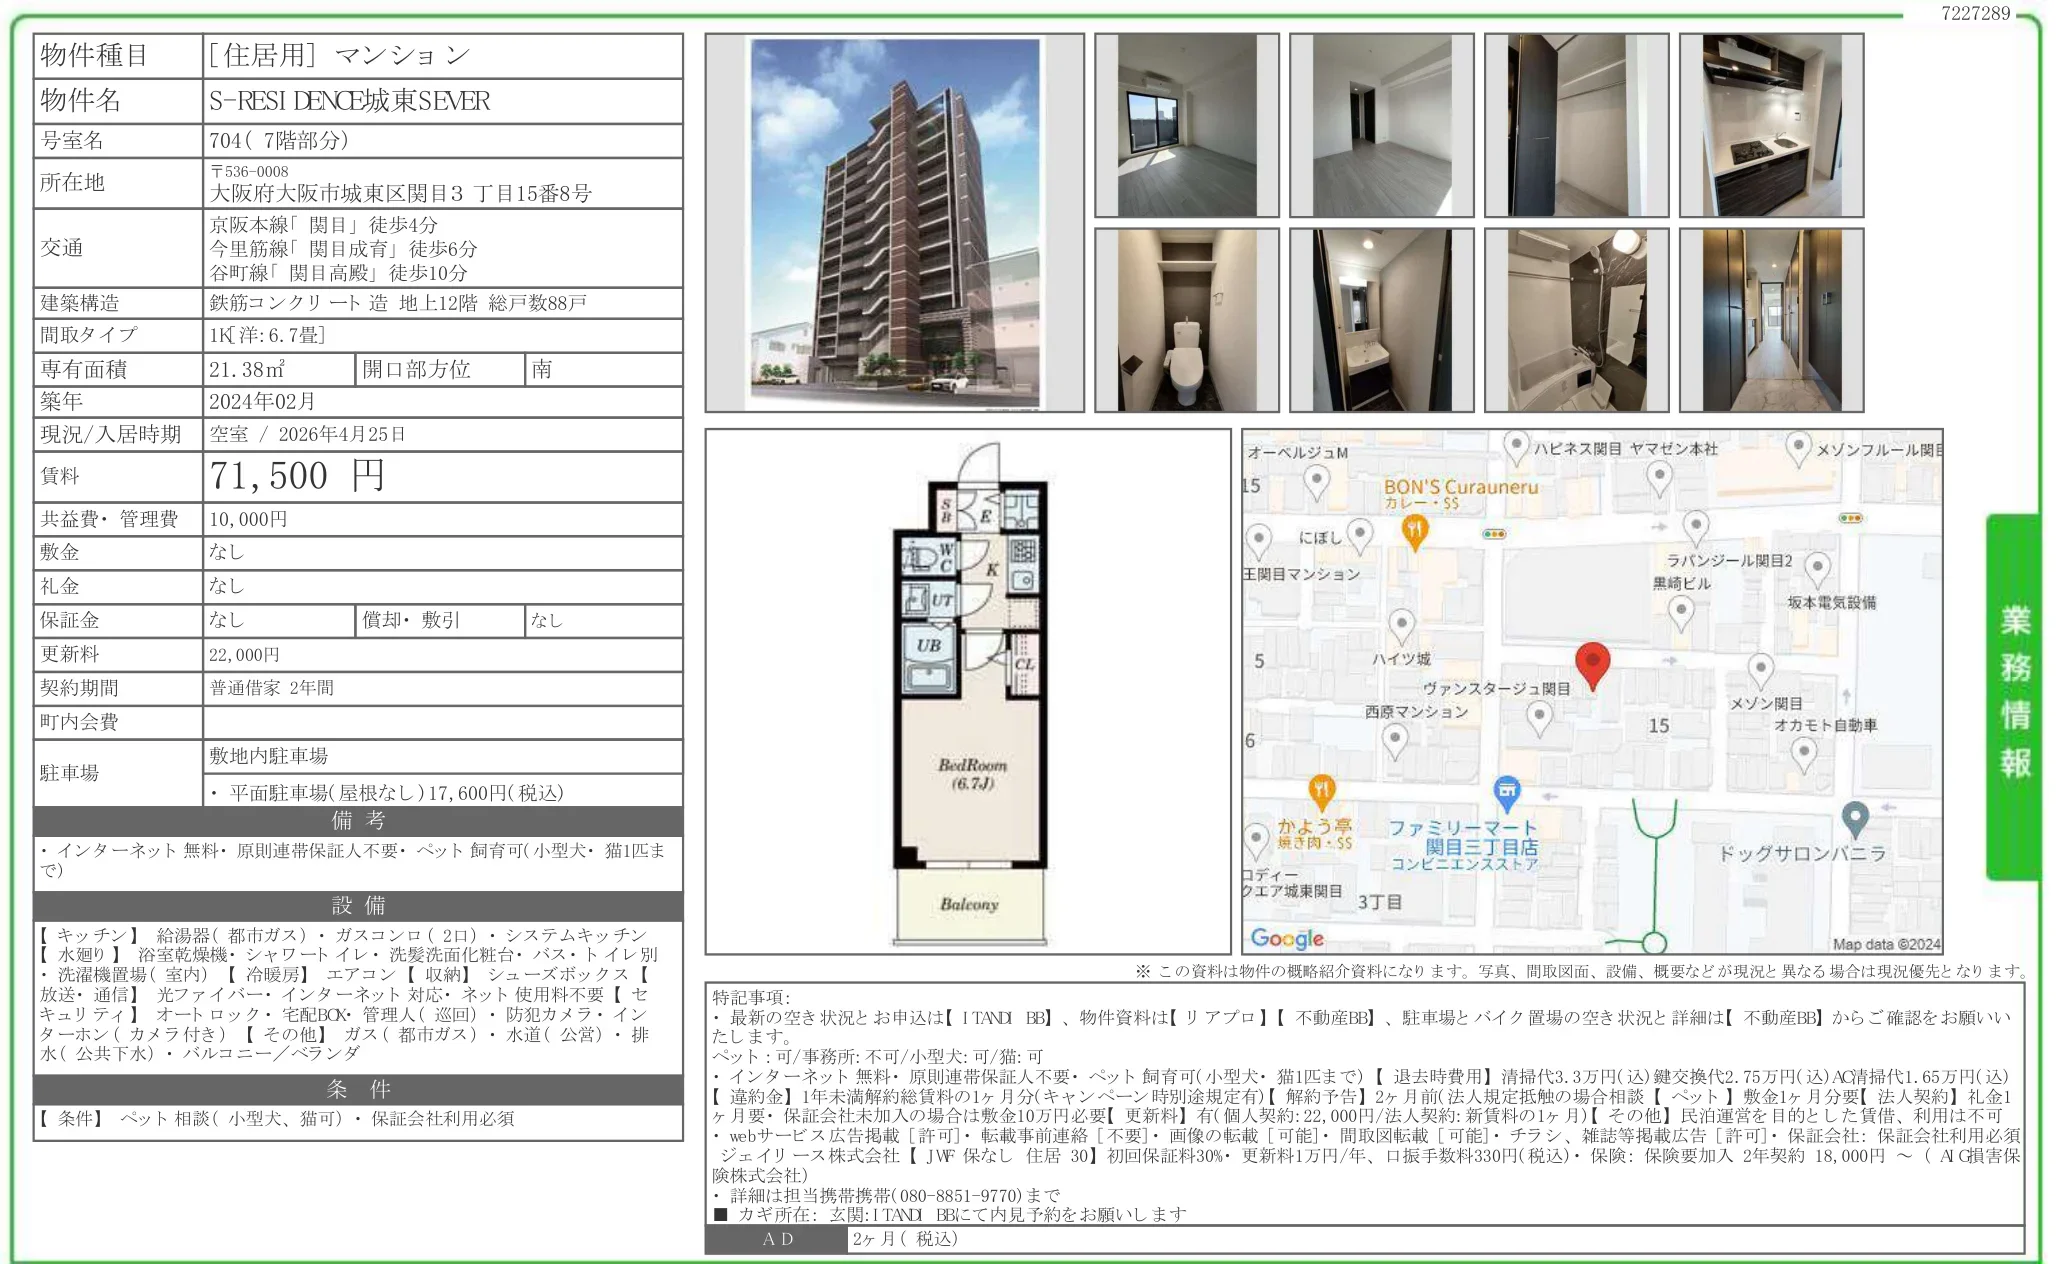Select the 賃料 71,500円 cell
2056x1264 pixels.
click(x=295, y=477)
